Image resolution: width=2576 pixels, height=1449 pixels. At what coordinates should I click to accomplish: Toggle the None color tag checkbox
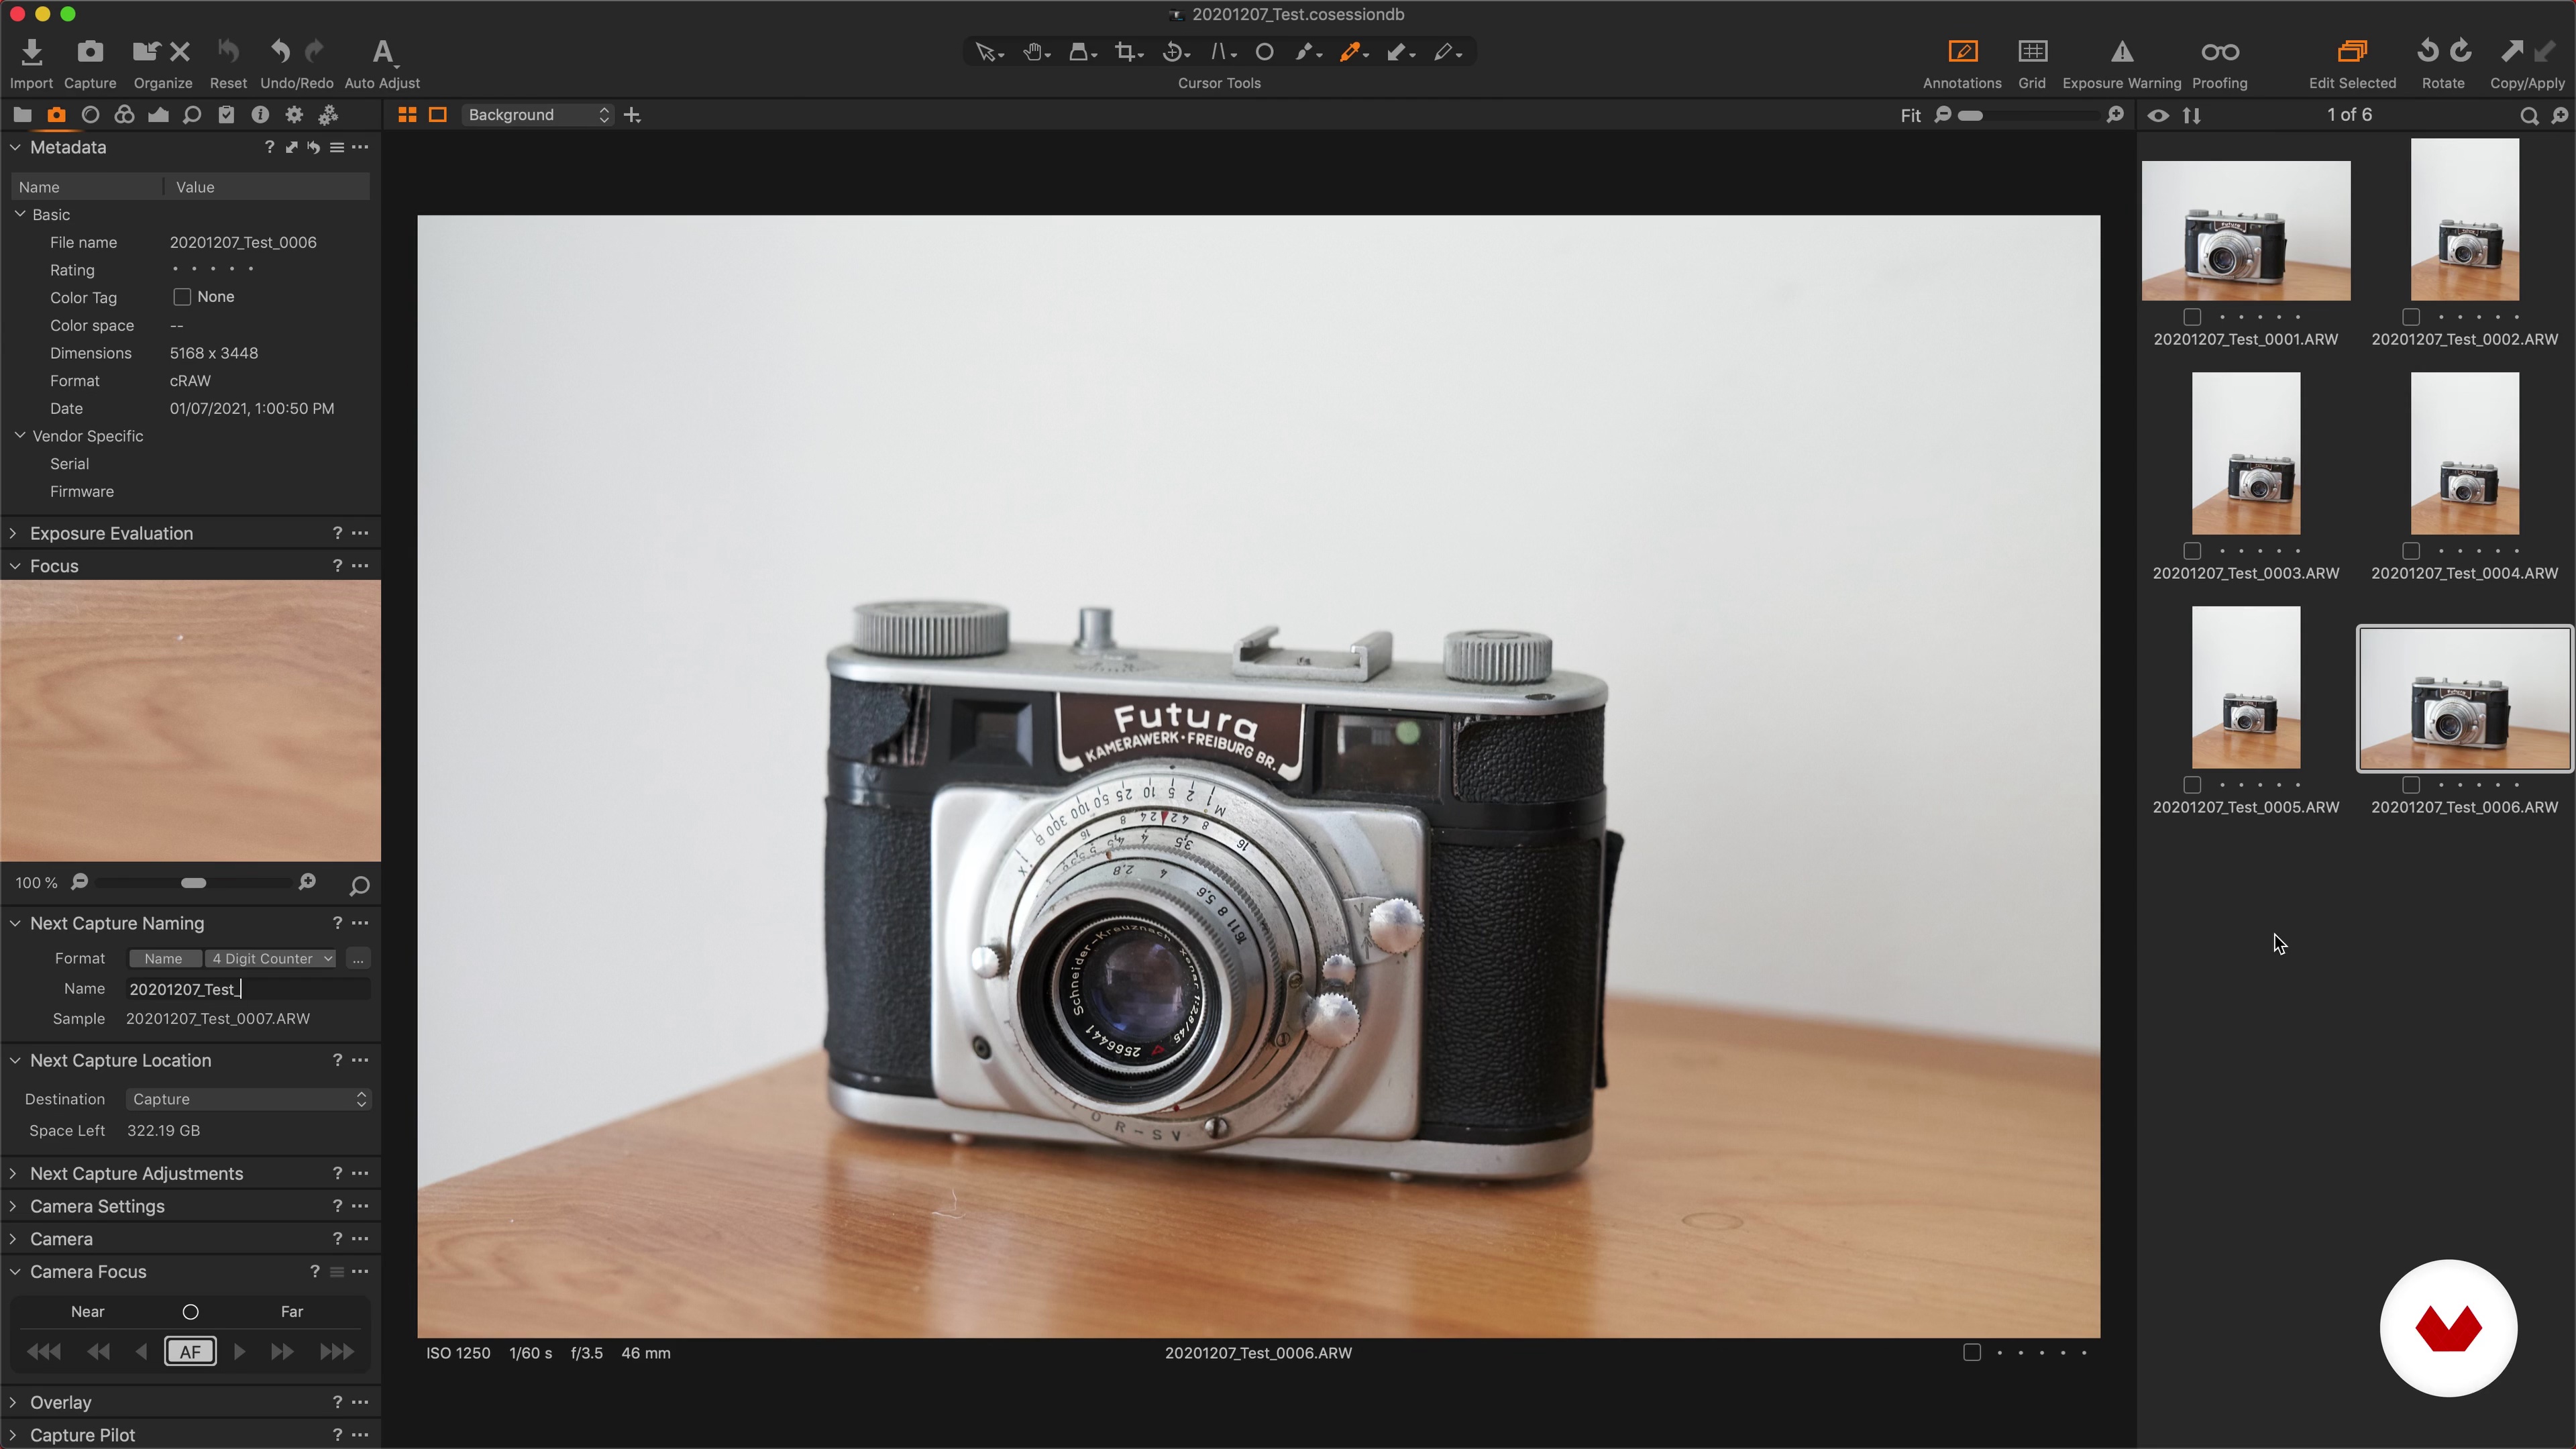(182, 297)
